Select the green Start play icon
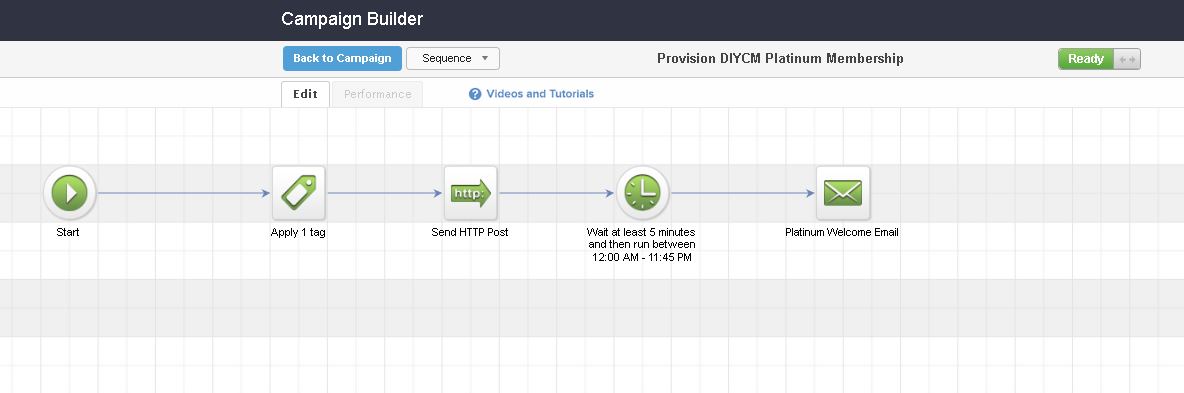Viewport: 1184px width, 393px height. pos(69,193)
